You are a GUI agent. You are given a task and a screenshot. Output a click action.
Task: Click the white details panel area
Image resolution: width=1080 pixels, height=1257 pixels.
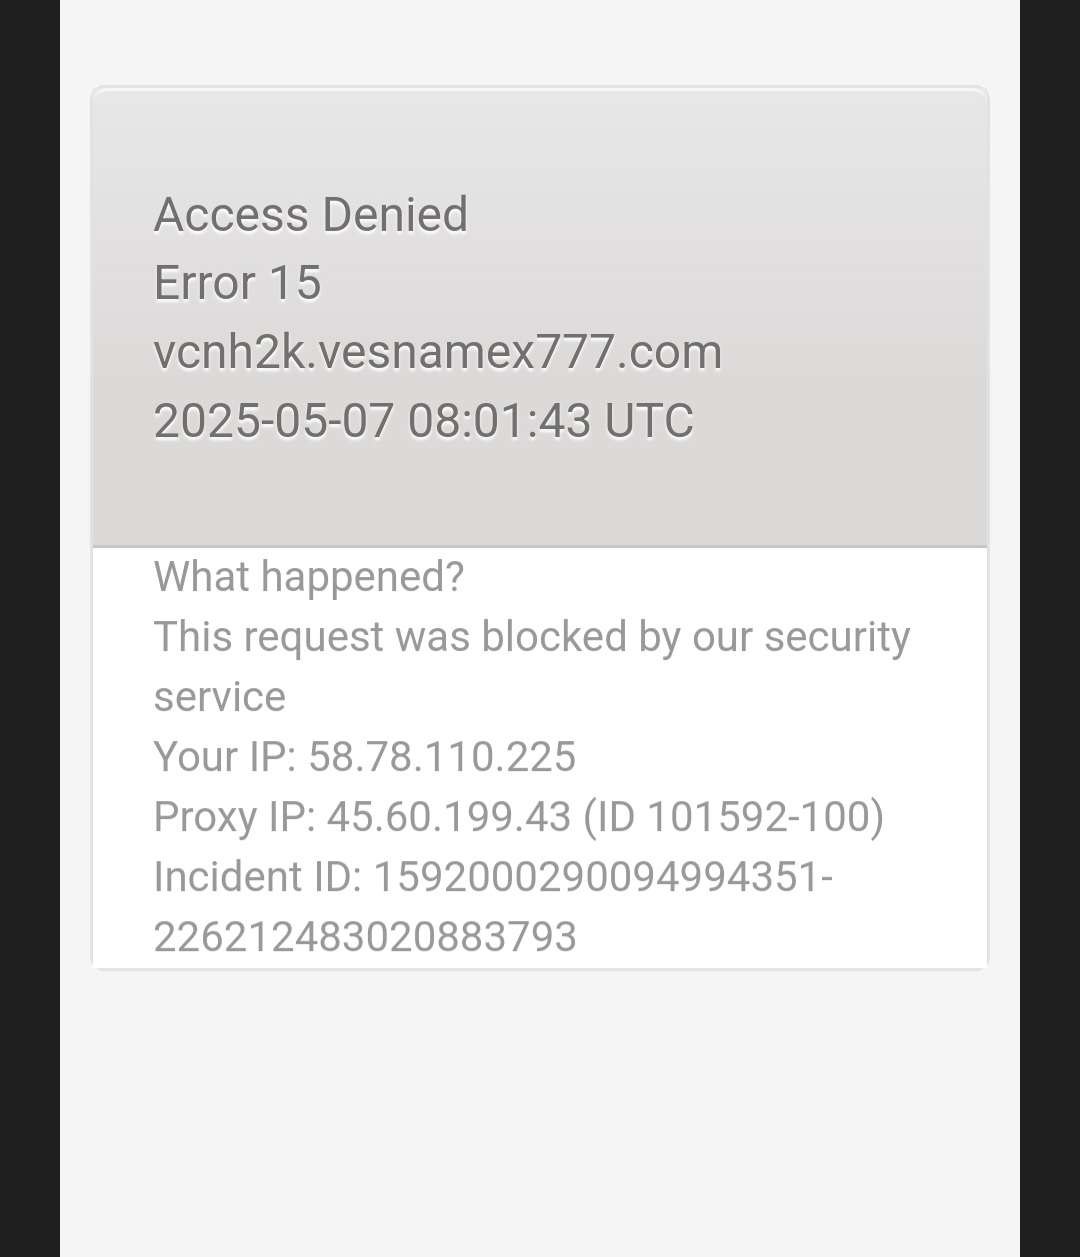pyautogui.click(x=540, y=757)
